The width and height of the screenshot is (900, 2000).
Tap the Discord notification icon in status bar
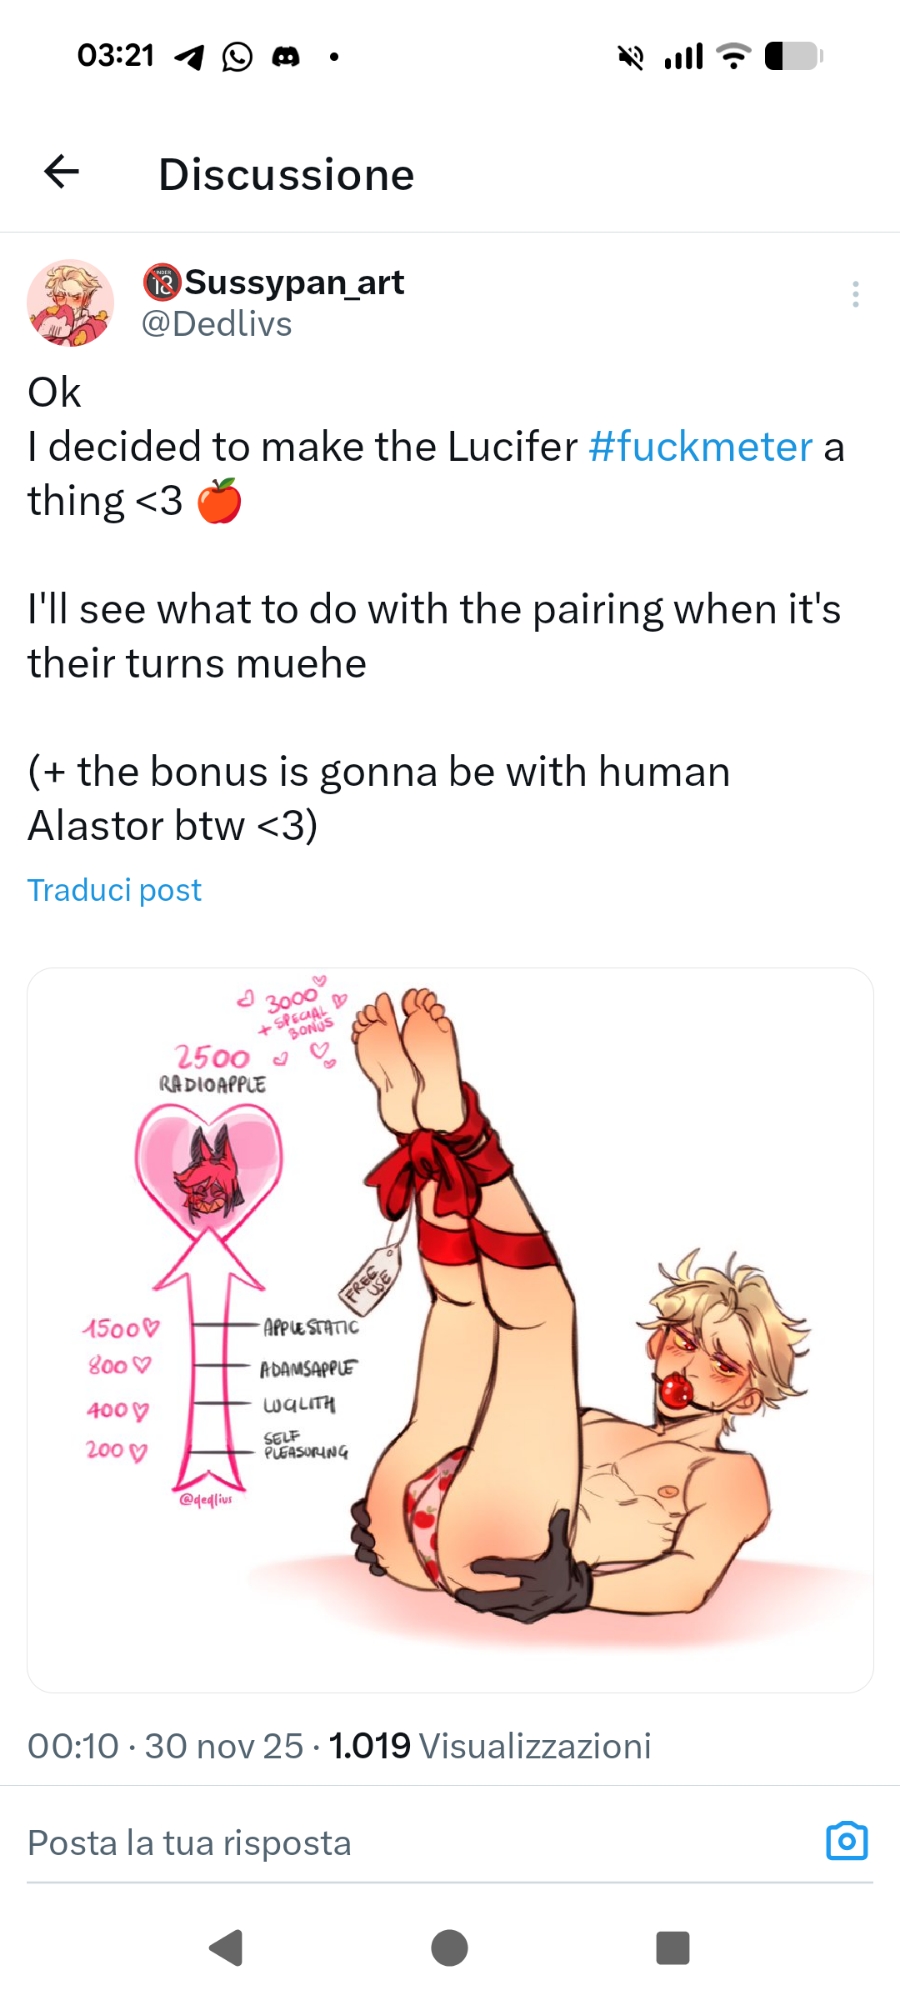click(x=286, y=57)
